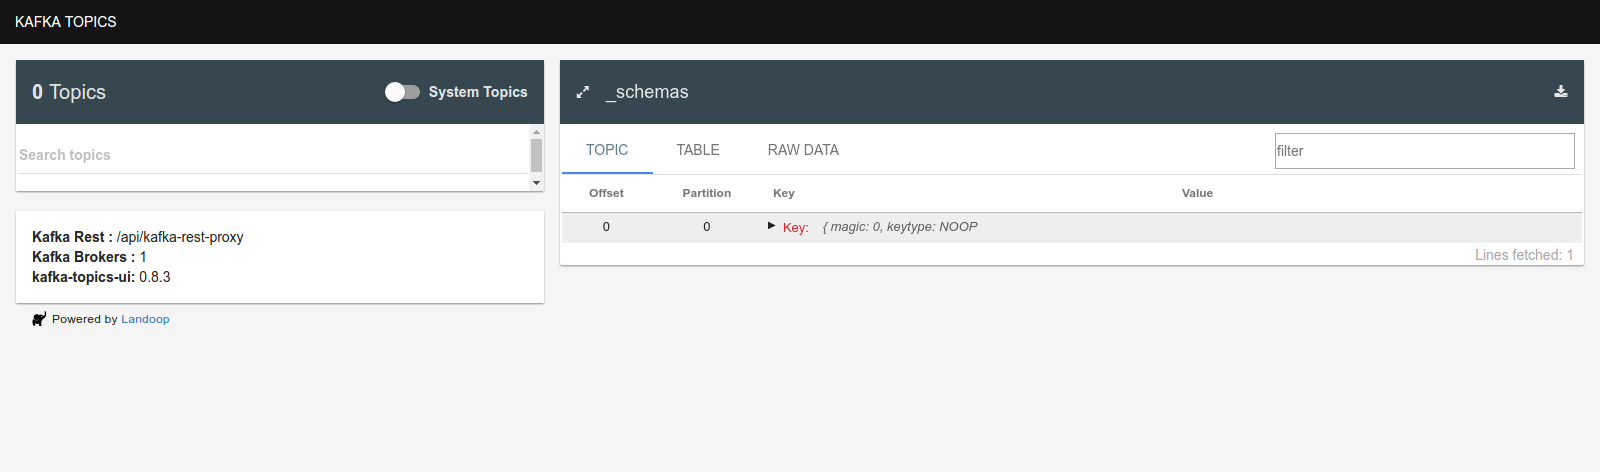Click the Partition column header
This screenshot has height=472, width=1600.
point(707,193)
